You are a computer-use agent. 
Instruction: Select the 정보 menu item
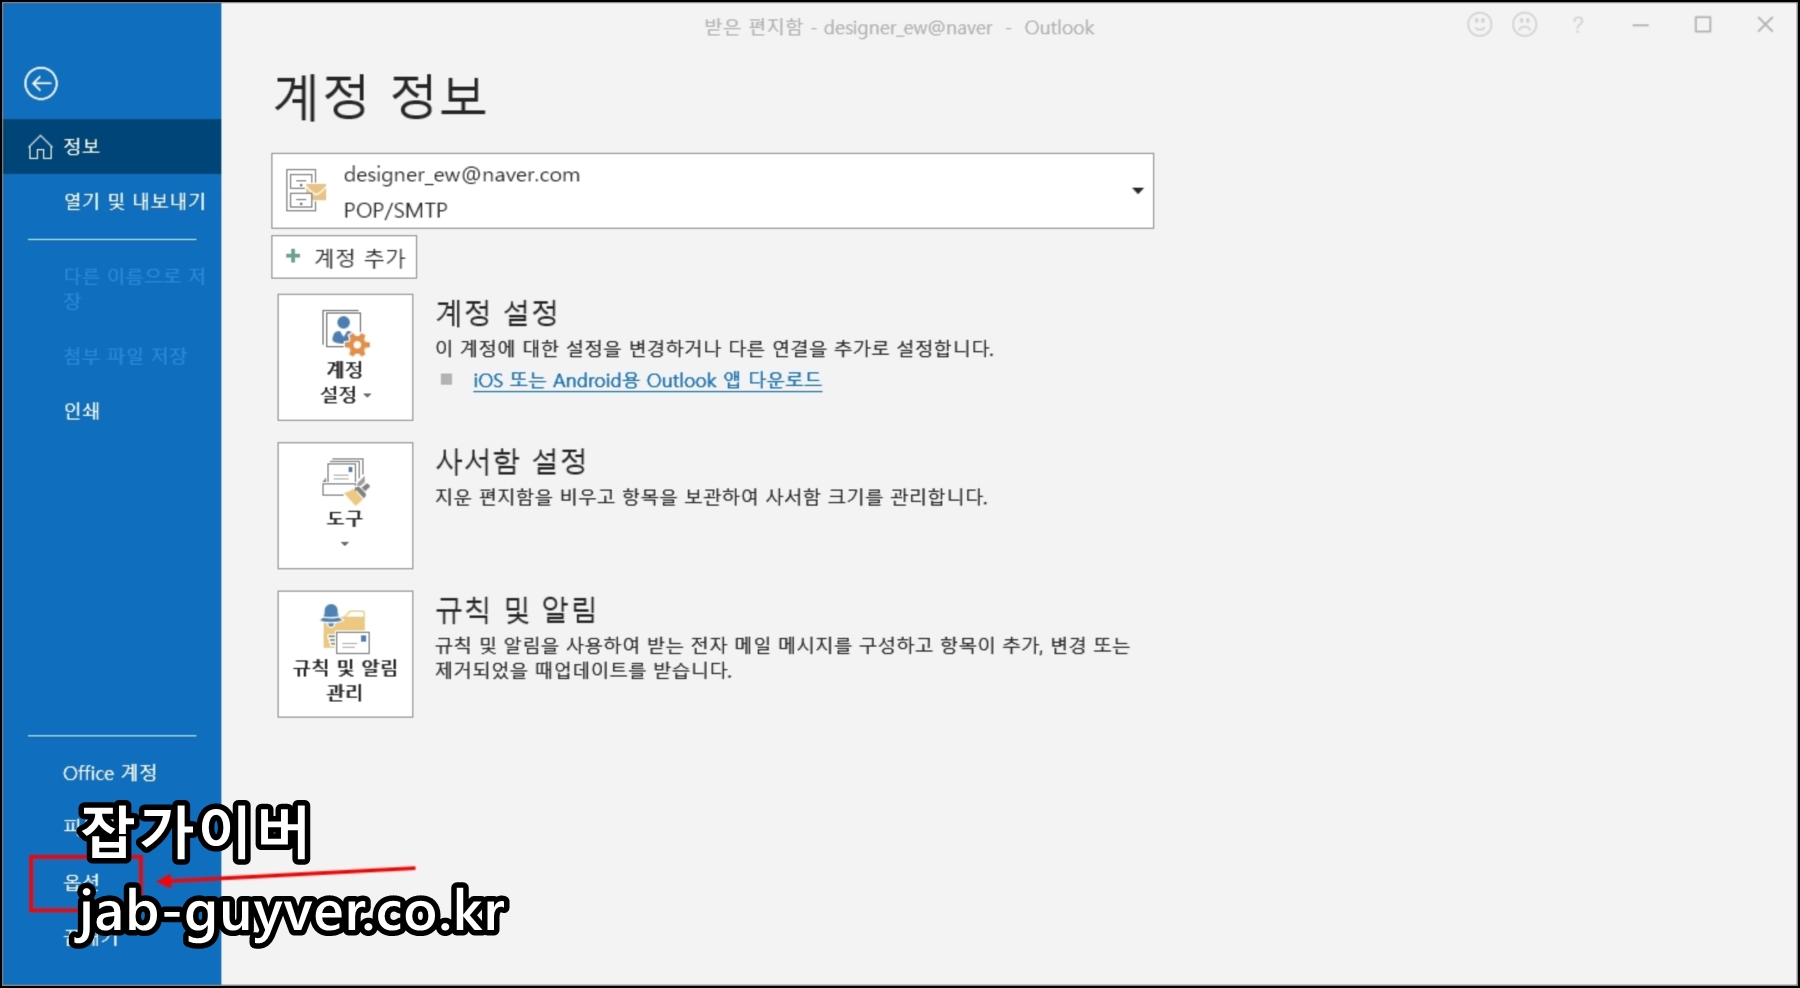point(111,147)
